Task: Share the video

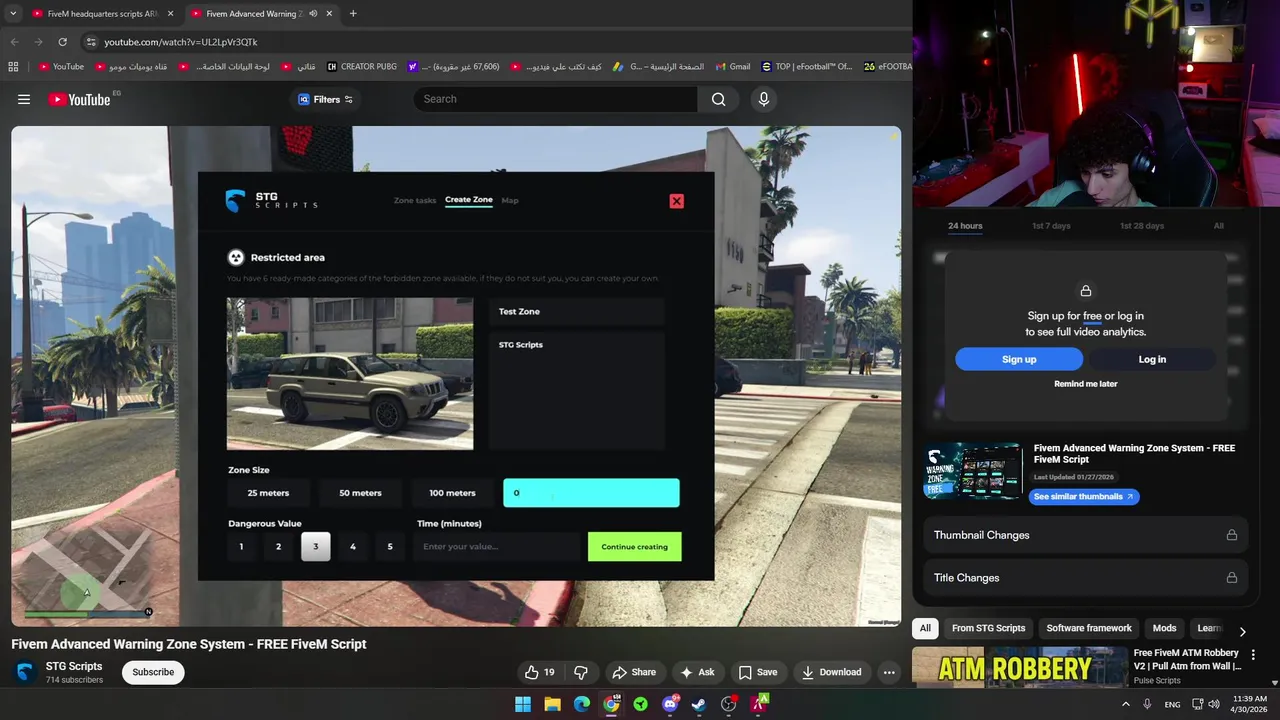Action: 634,672
